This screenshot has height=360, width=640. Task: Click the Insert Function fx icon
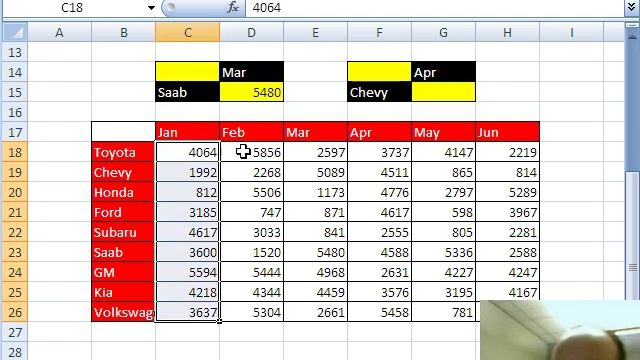(x=233, y=7)
